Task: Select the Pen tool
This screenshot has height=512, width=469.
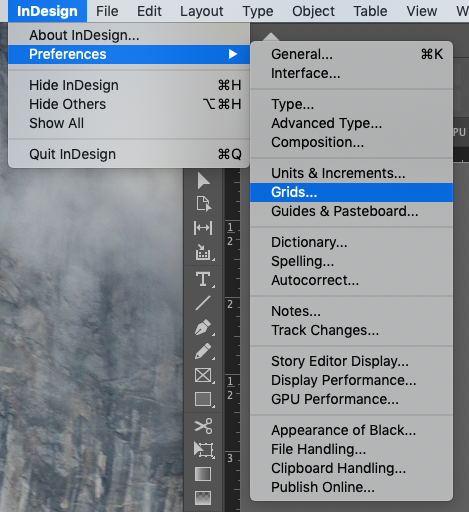Action: pos(204,327)
